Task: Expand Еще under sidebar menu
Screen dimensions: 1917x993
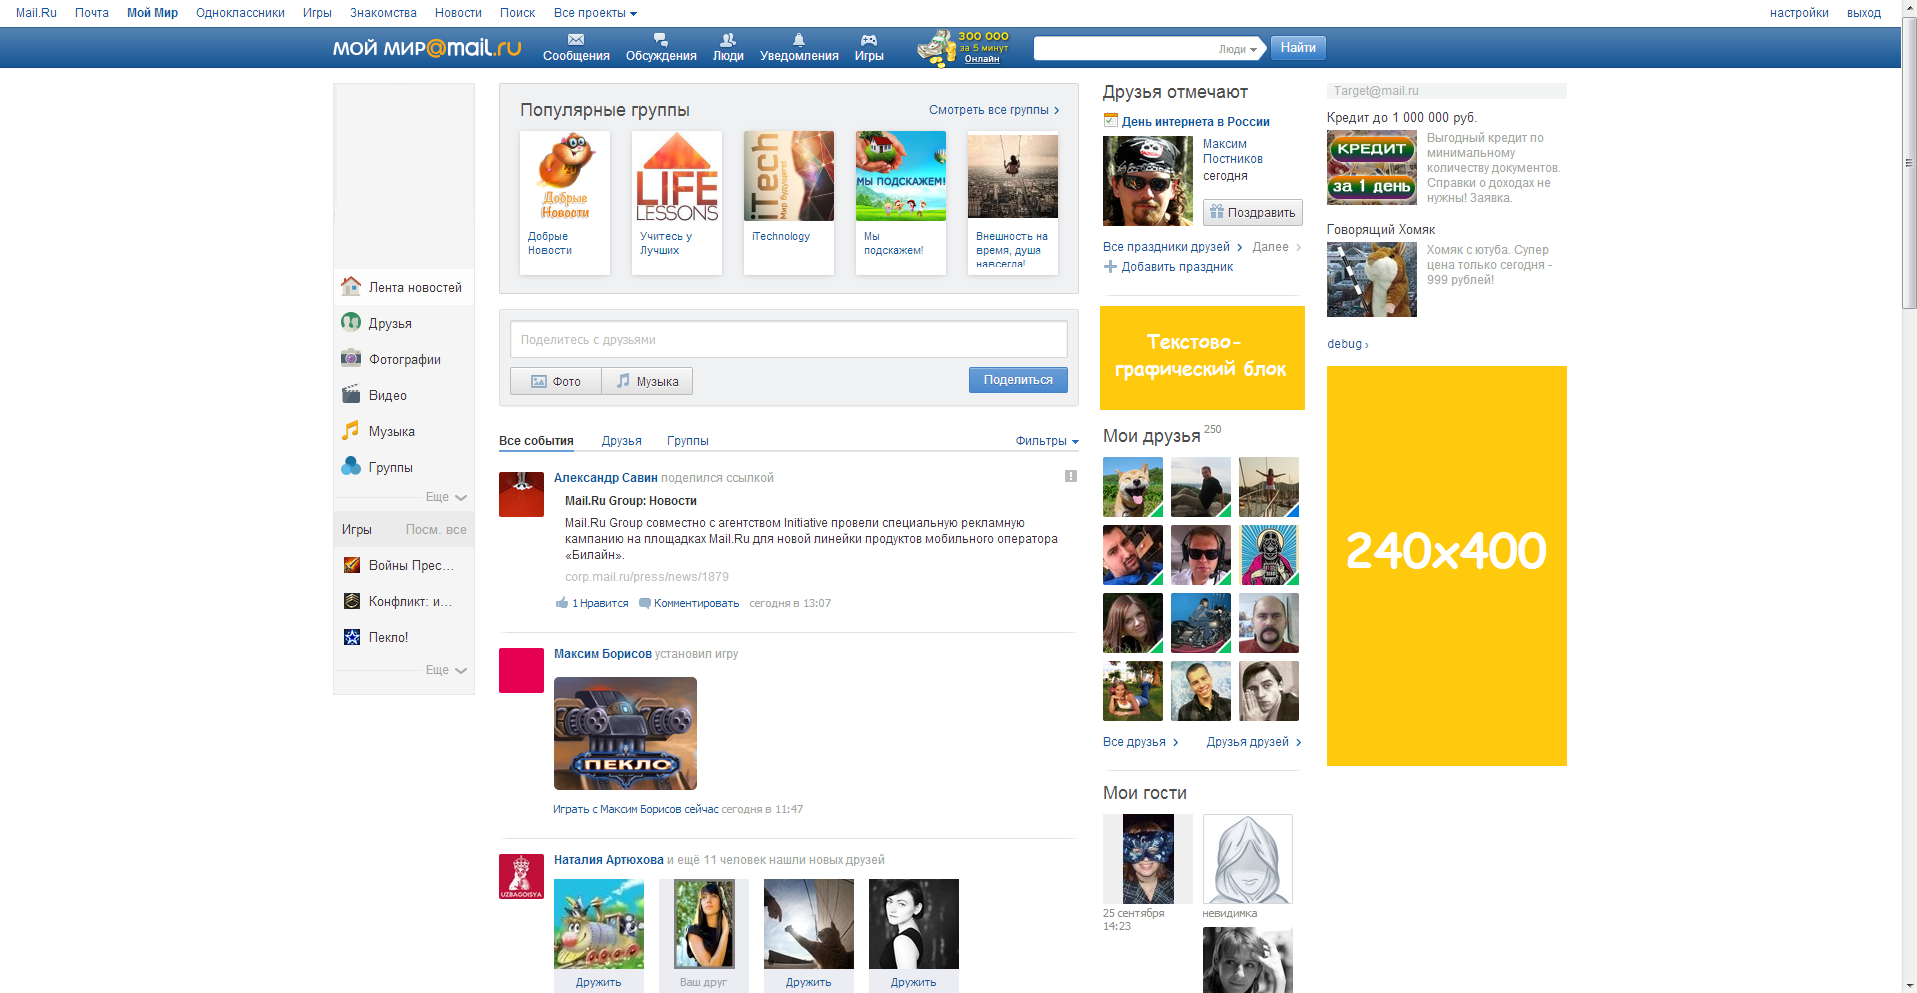Action: click(446, 497)
